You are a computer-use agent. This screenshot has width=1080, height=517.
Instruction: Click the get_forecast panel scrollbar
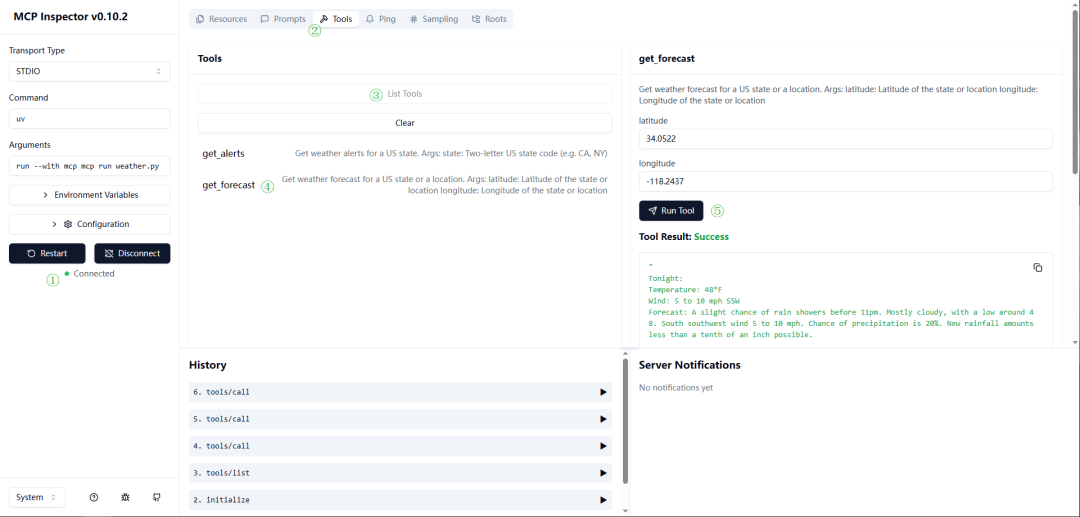pos(1075,93)
